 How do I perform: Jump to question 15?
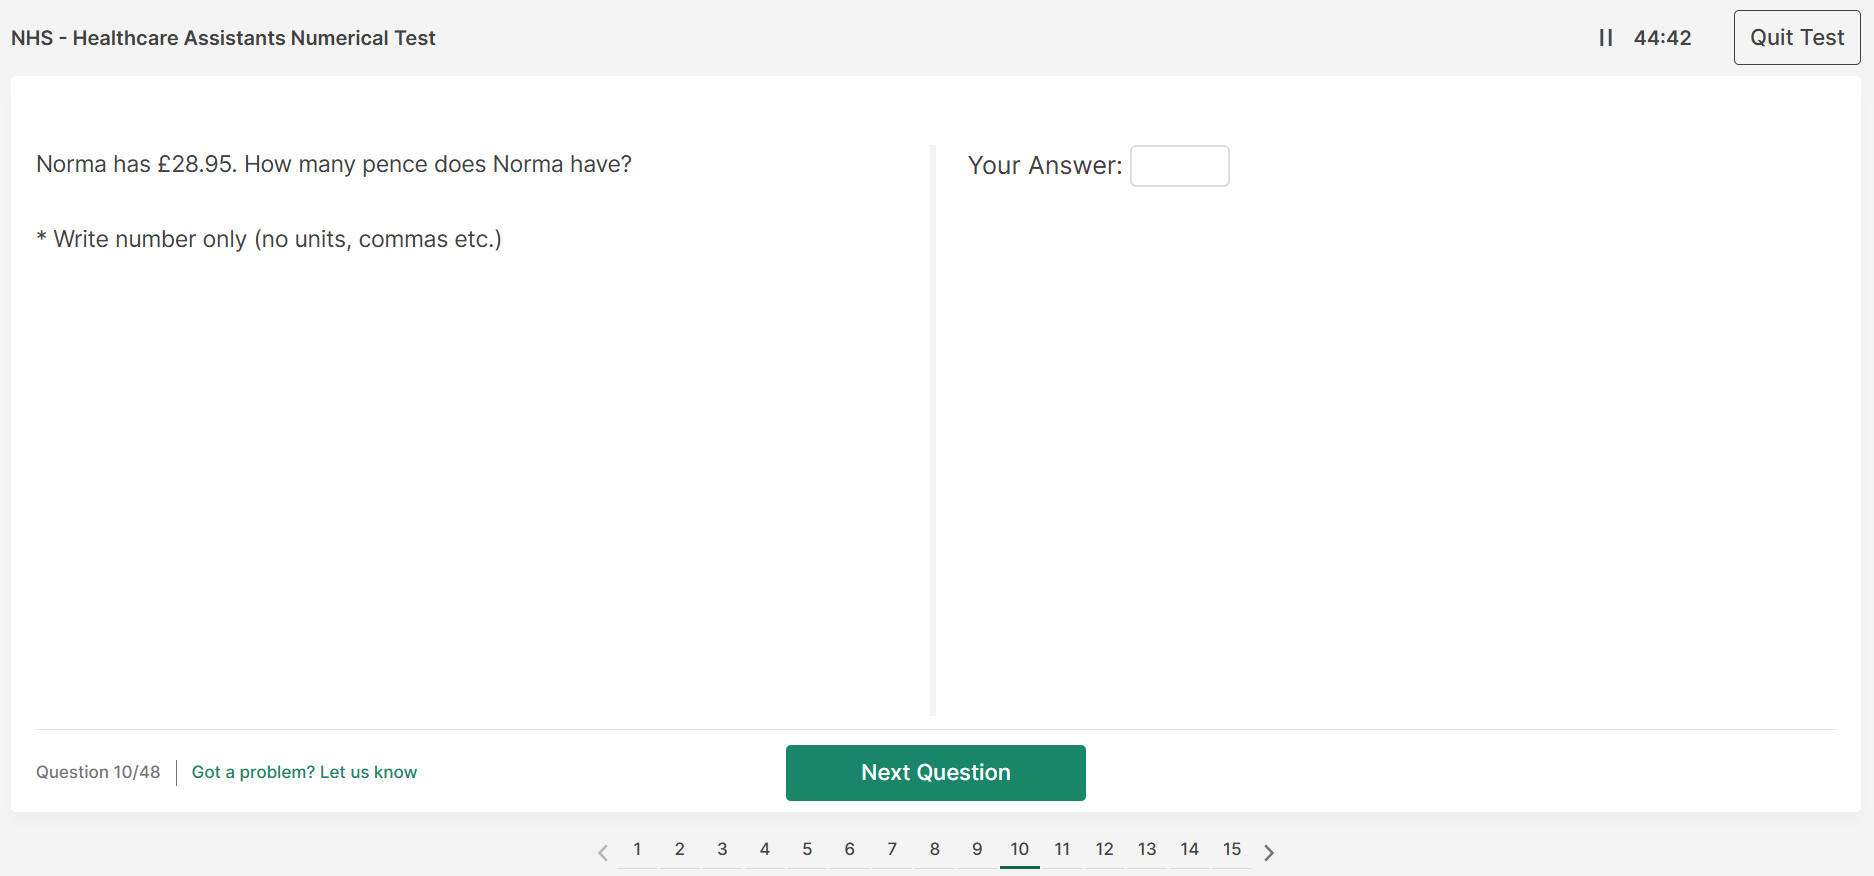tap(1232, 849)
